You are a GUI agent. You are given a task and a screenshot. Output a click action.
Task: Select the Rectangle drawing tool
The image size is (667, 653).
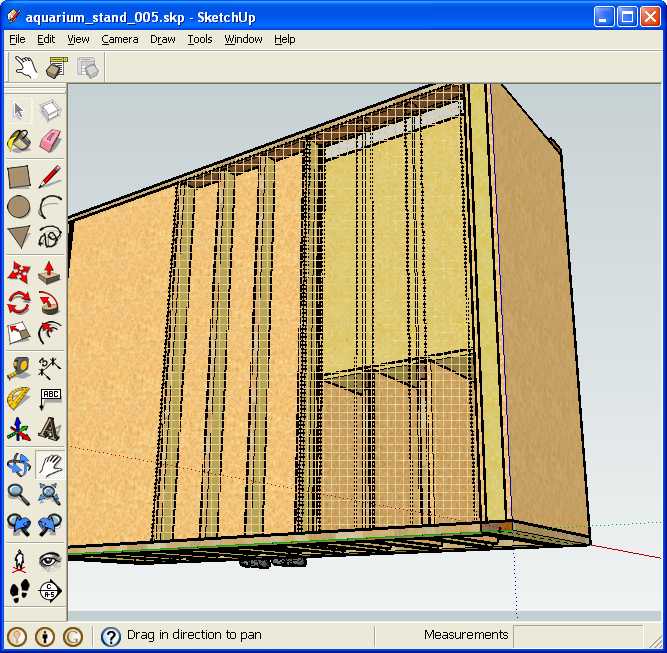tap(19, 177)
